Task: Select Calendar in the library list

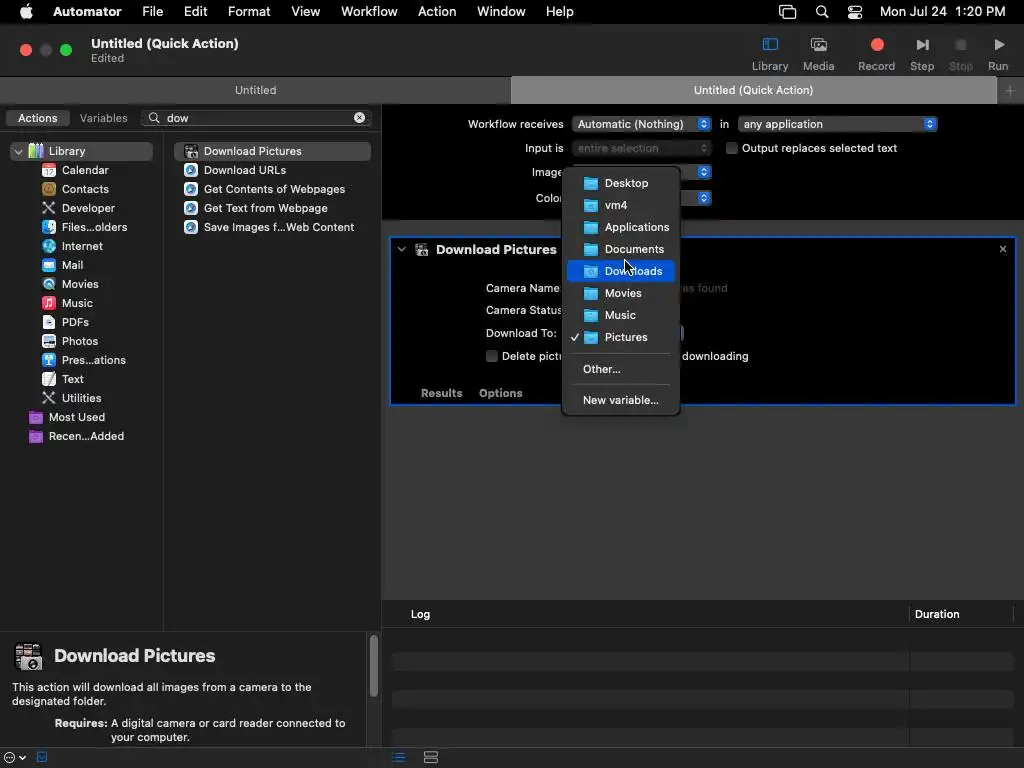Action: 85,170
